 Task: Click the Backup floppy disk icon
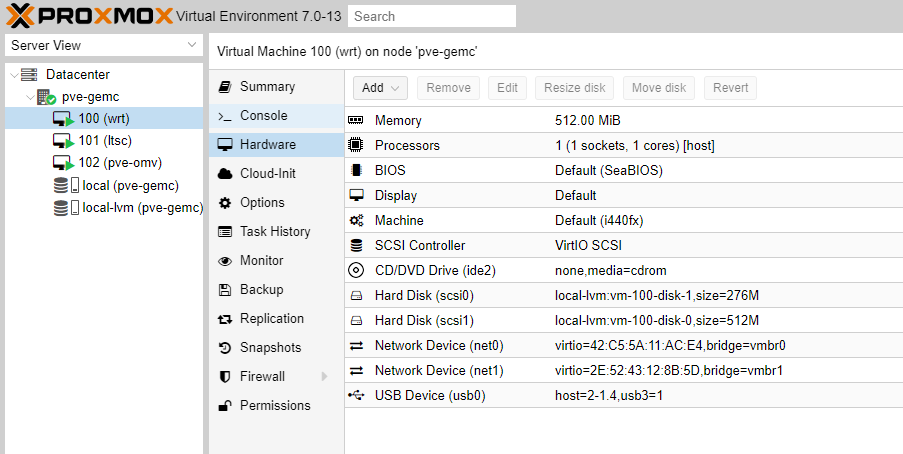(x=225, y=290)
